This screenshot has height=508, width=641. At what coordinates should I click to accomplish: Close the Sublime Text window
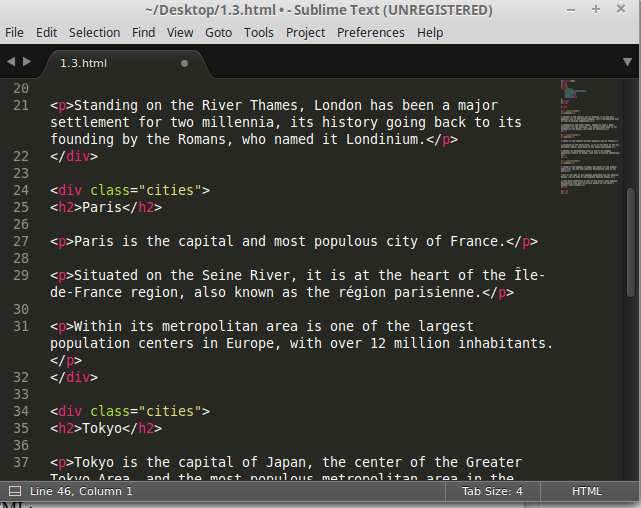[621, 9]
